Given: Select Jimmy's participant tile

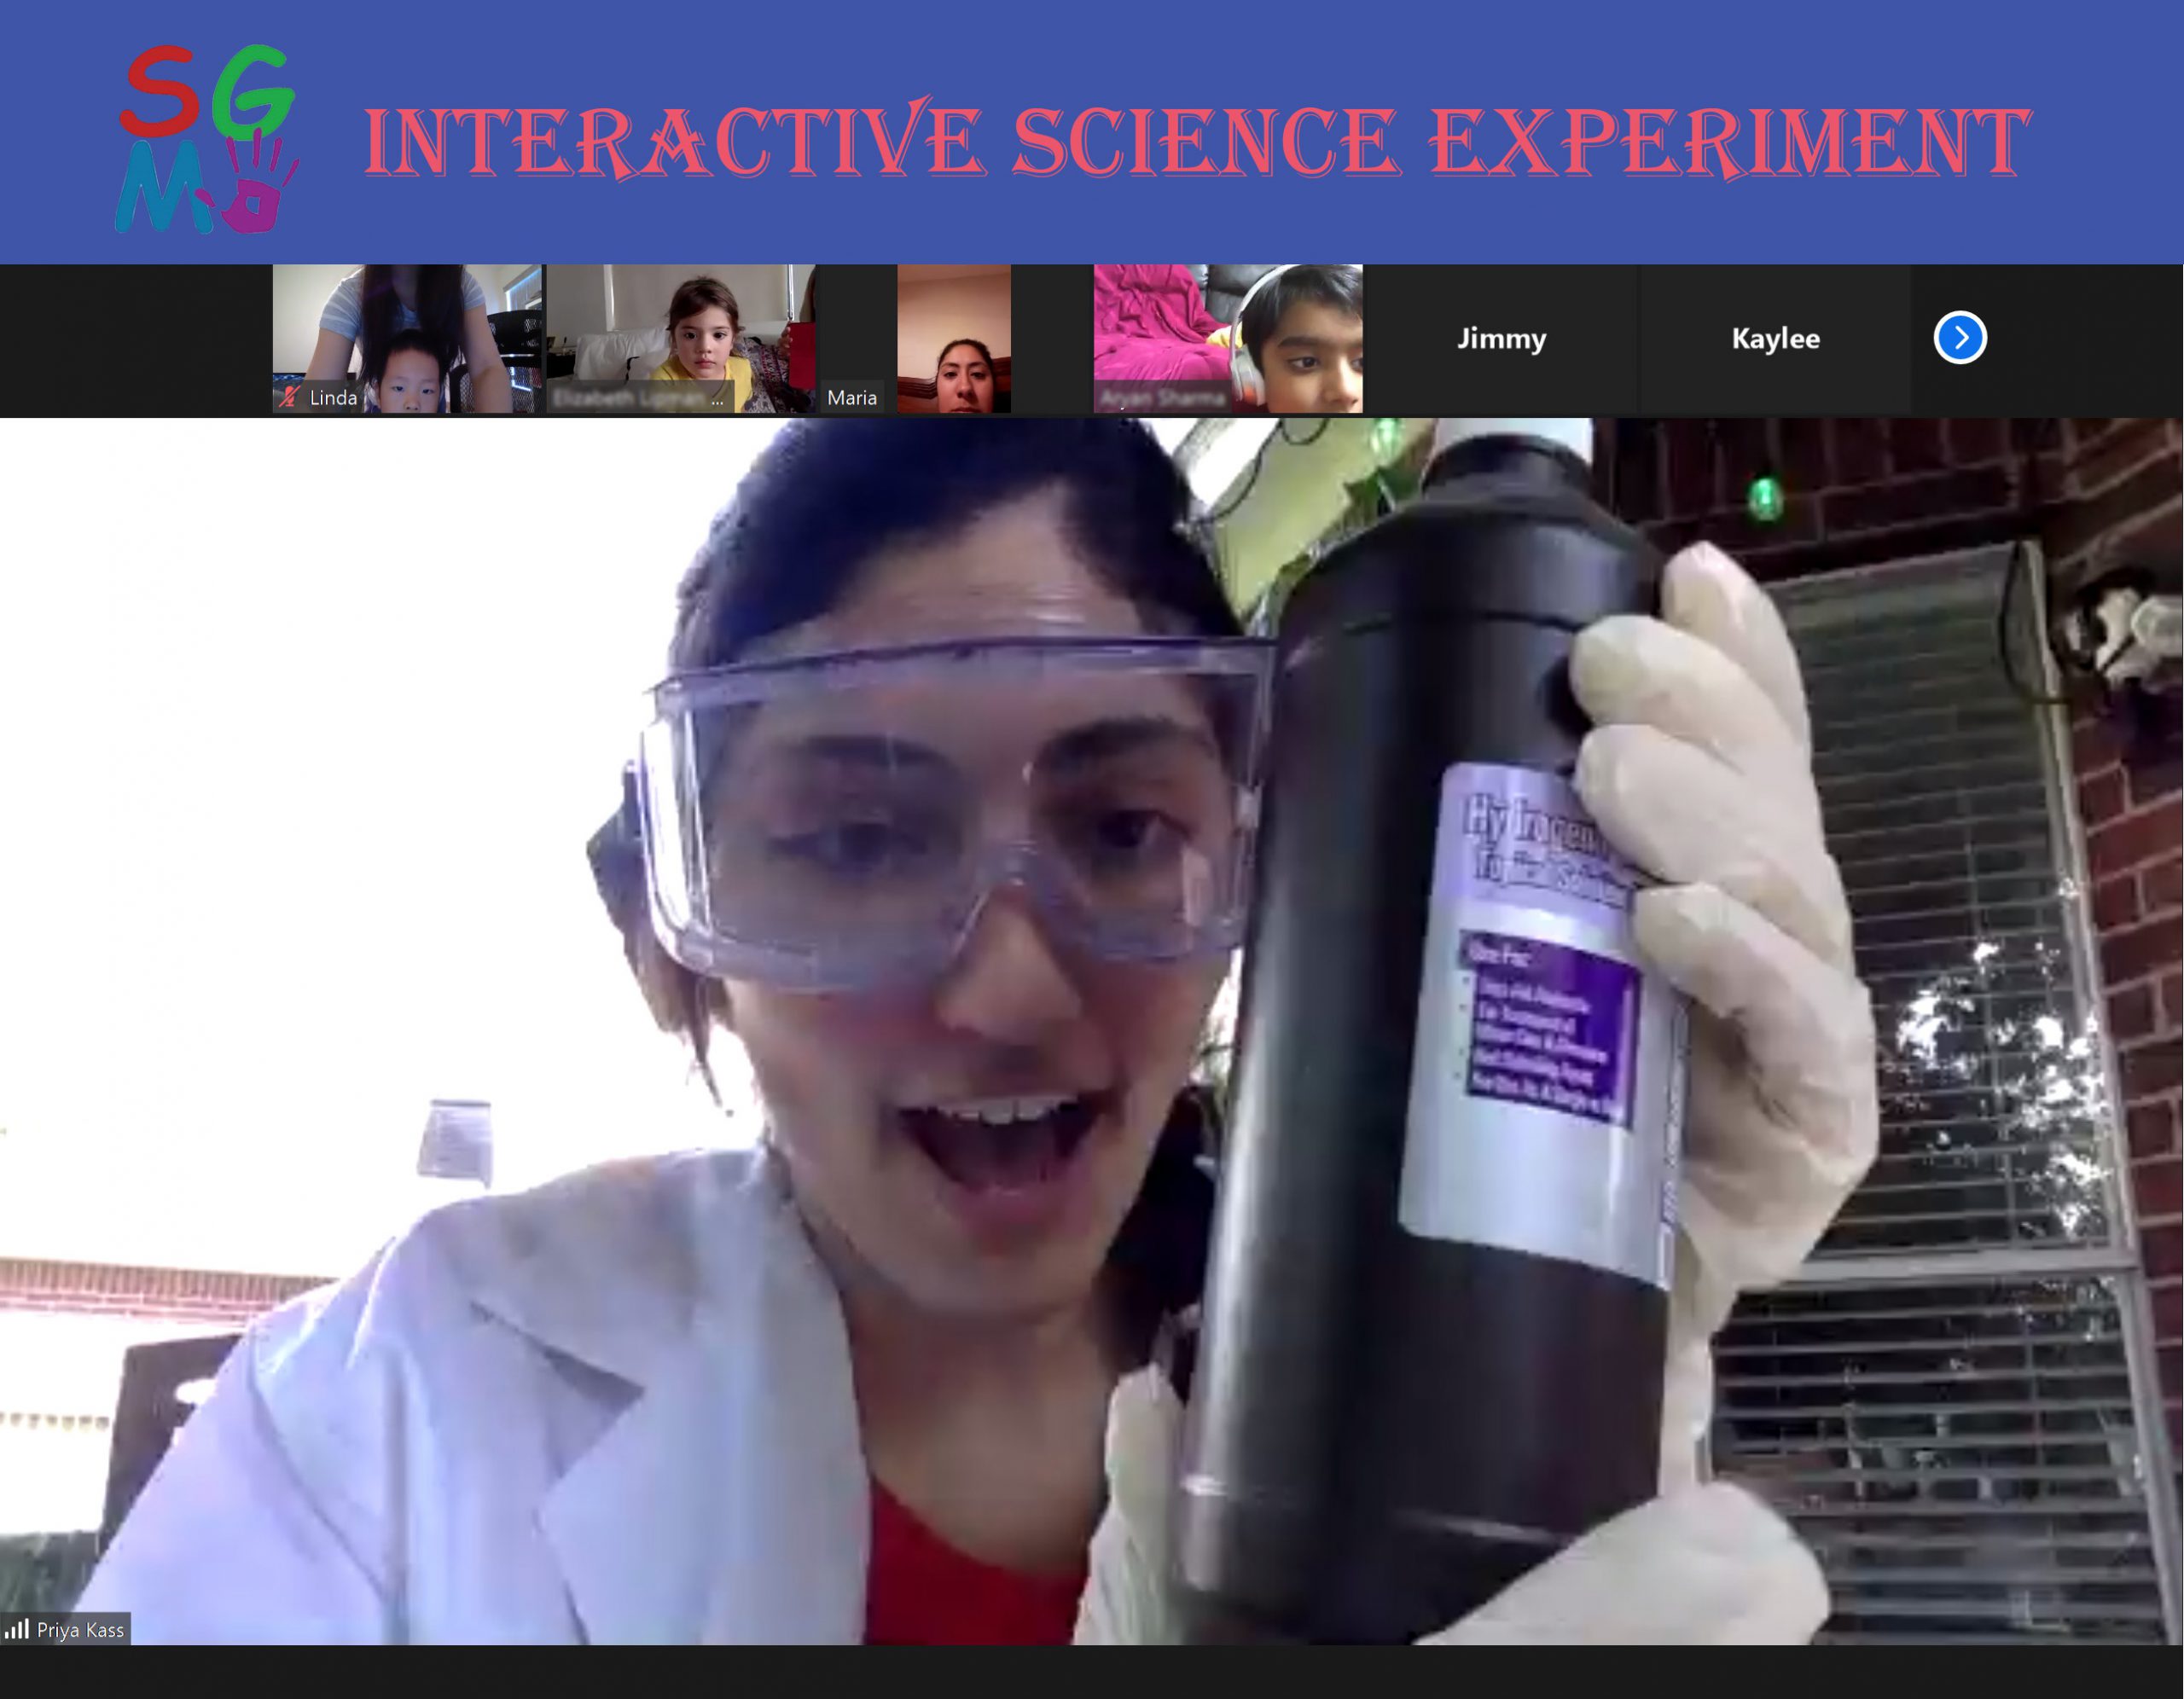Looking at the screenshot, I should (1501, 338).
